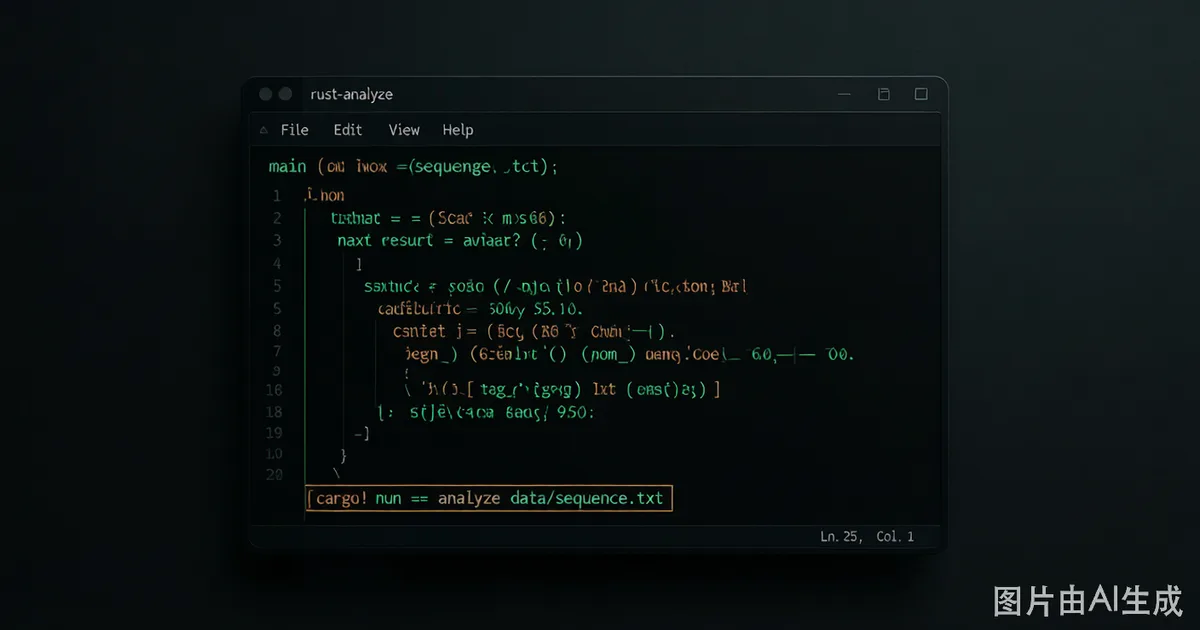The width and height of the screenshot is (1200, 630).
Task: Click the rust-analyze window title
Action: (352, 94)
